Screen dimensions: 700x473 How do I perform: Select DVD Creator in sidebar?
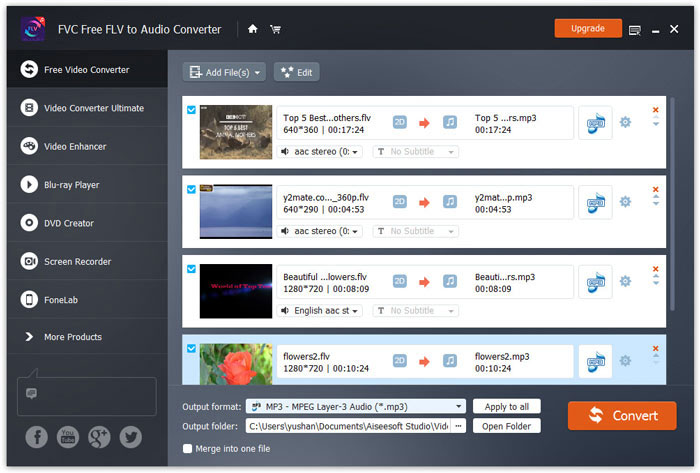[88, 223]
